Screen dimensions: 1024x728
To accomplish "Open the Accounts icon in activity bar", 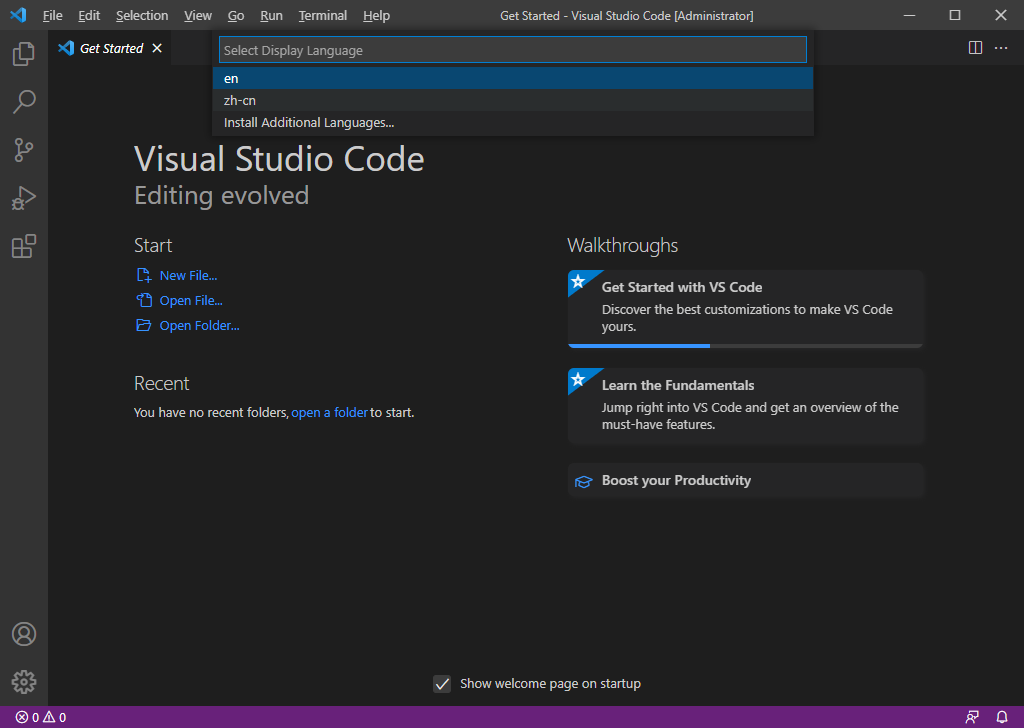I will (24, 634).
